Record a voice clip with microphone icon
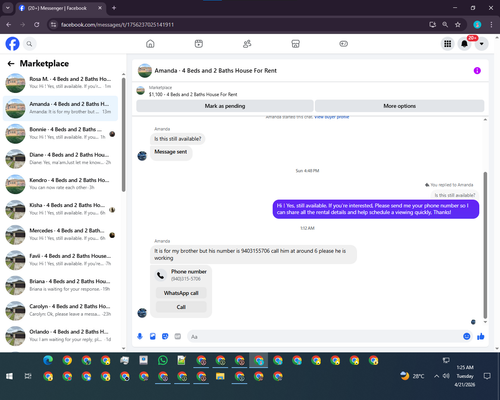 coord(140,336)
